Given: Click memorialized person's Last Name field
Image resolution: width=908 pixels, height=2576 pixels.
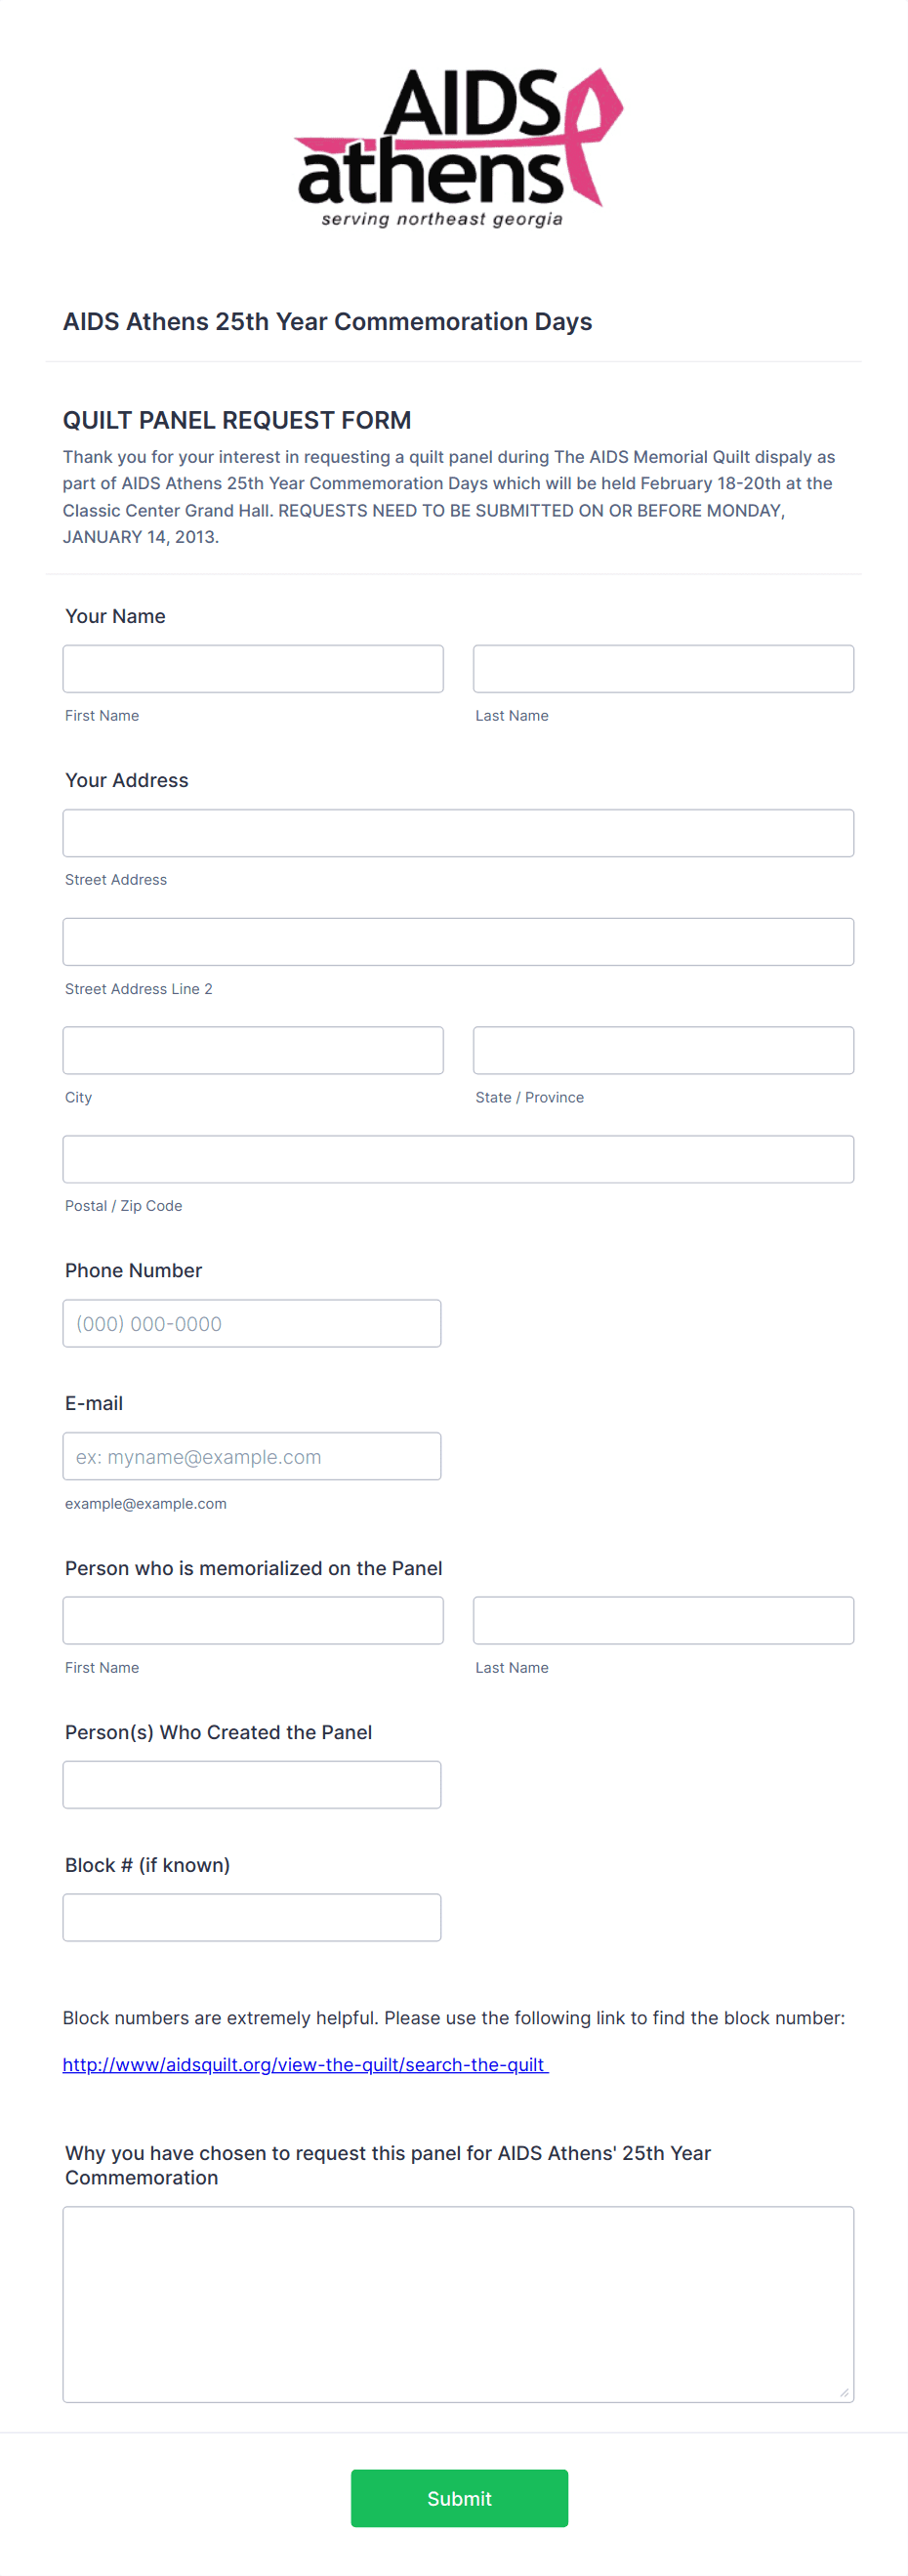Looking at the screenshot, I should click(663, 1619).
